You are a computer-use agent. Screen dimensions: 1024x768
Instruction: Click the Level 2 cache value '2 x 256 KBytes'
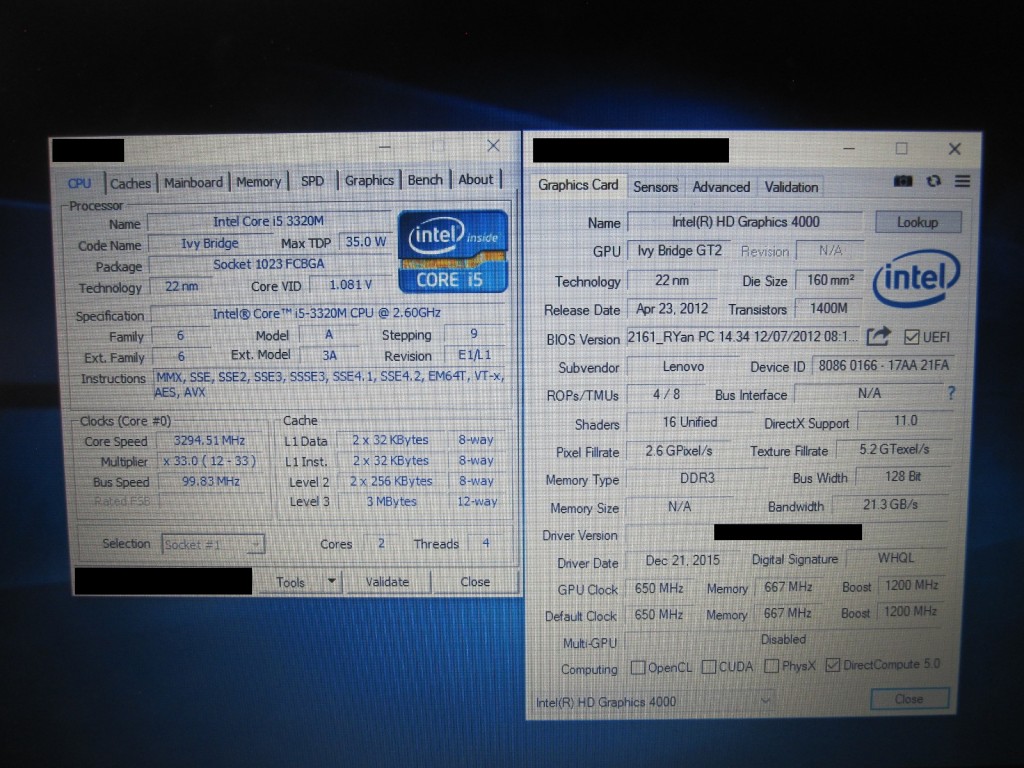coord(391,481)
